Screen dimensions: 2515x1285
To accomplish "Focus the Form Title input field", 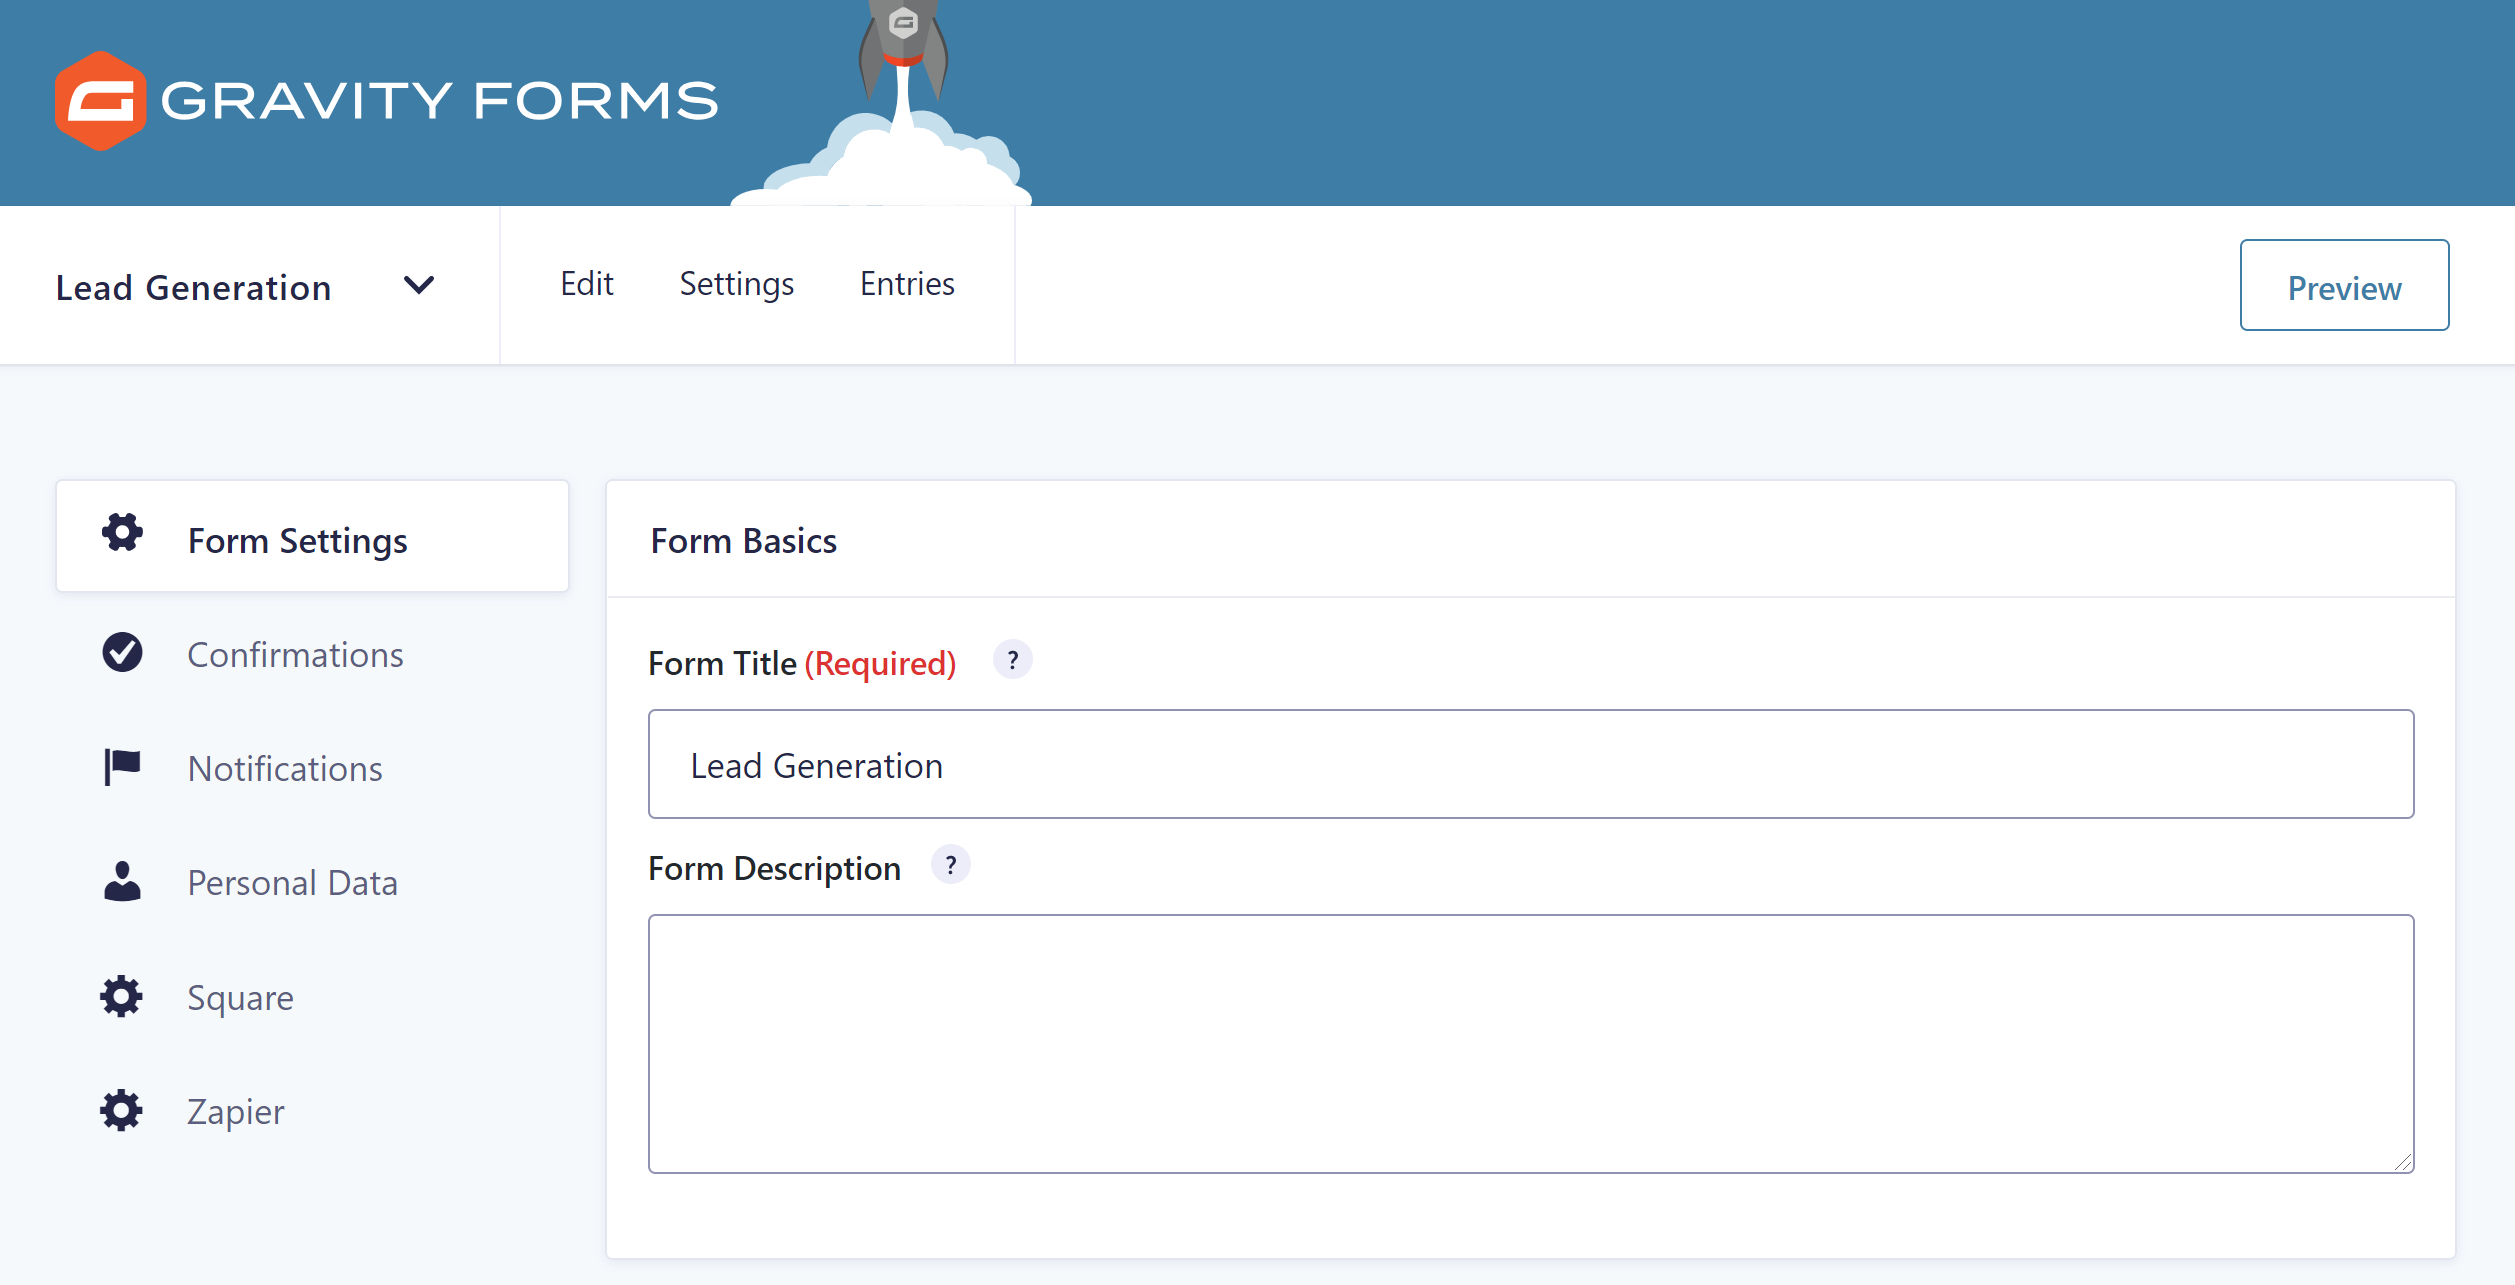I will point(1531,764).
